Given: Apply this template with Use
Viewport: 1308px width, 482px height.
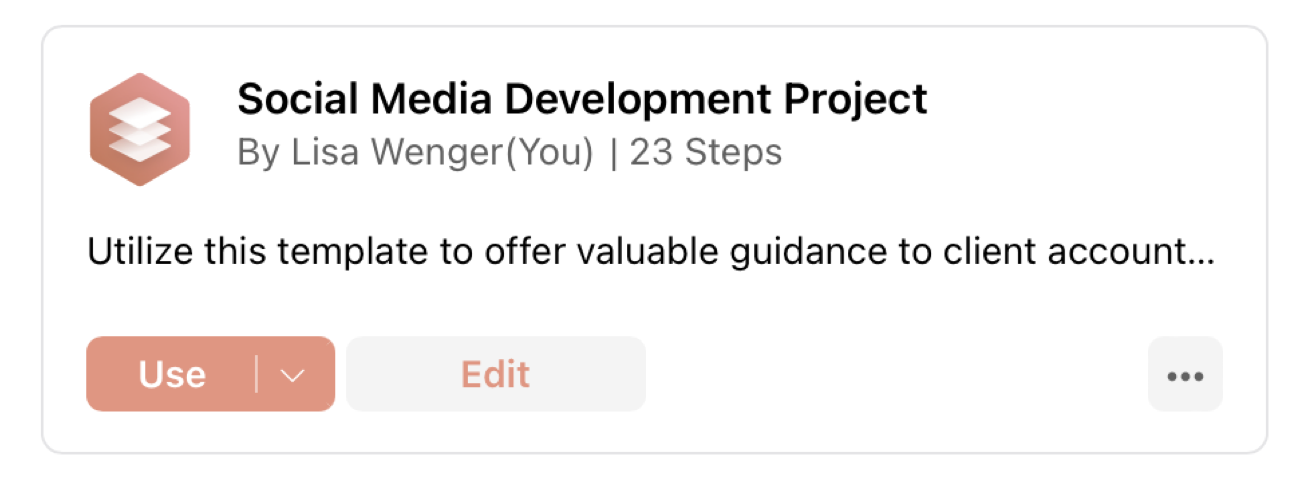Looking at the screenshot, I should [172, 375].
